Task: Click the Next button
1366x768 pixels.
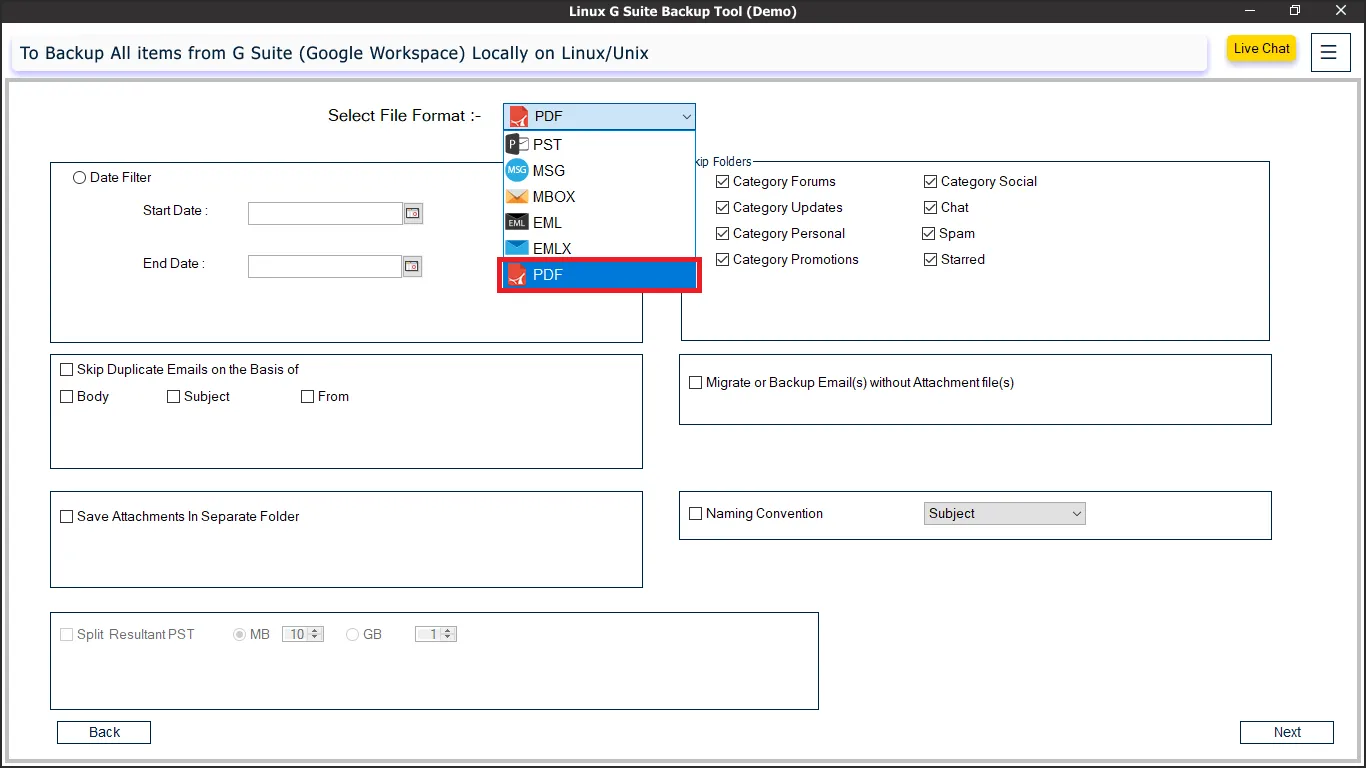Action: point(1286,732)
